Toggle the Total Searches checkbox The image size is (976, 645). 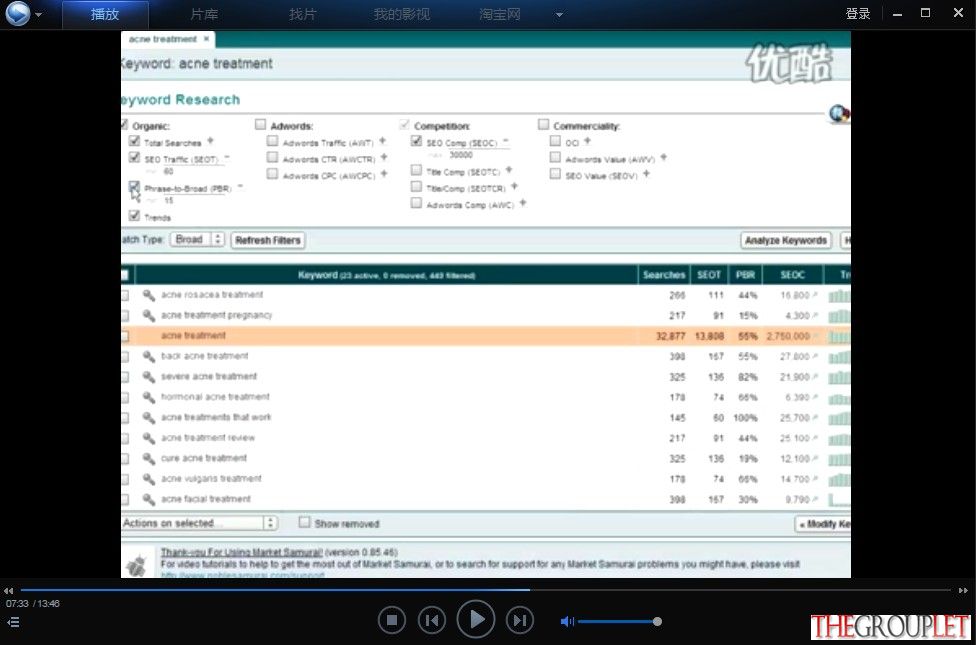[134, 141]
